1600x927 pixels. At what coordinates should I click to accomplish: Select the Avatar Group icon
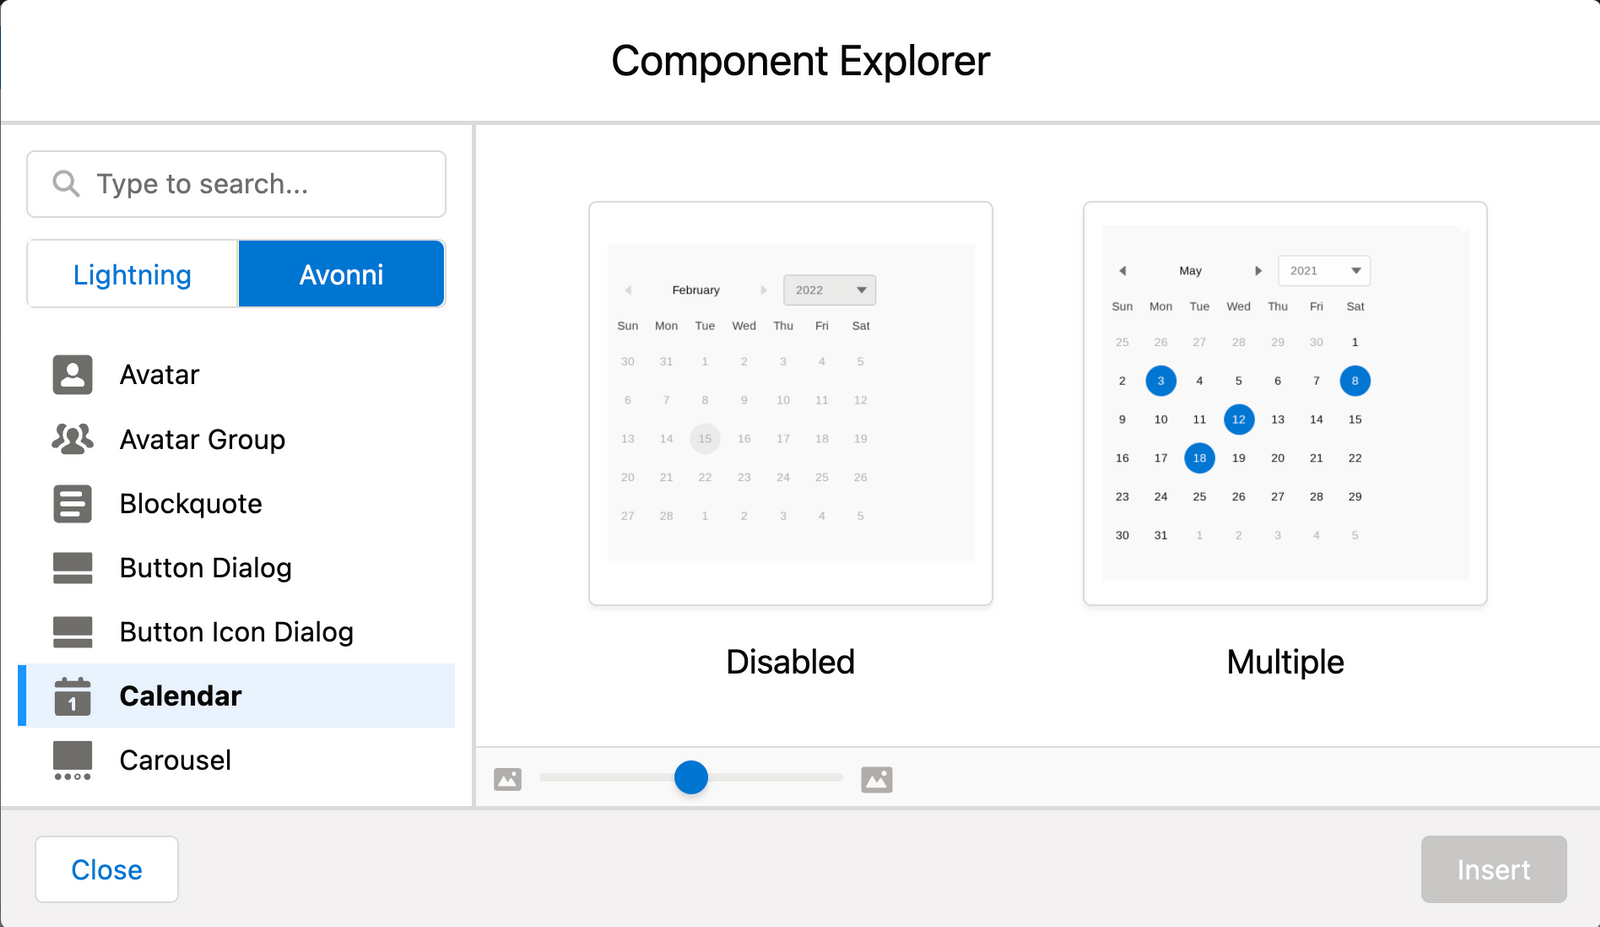click(x=71, y=438)
